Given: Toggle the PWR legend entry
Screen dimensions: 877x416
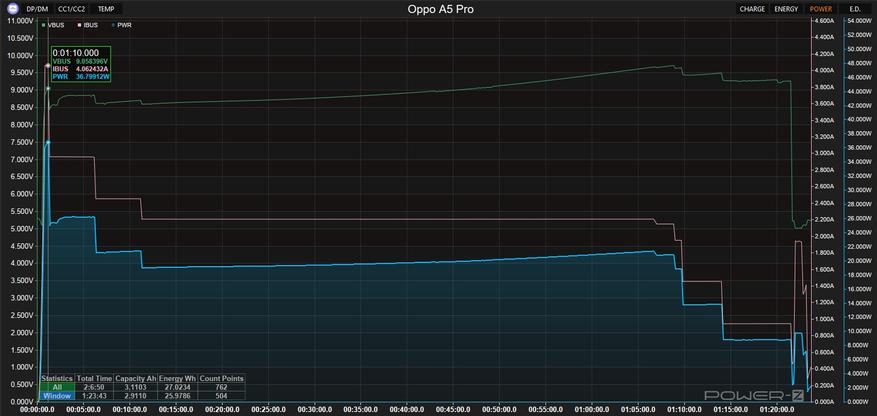Looking at the screenshot, I should (122, 25).
